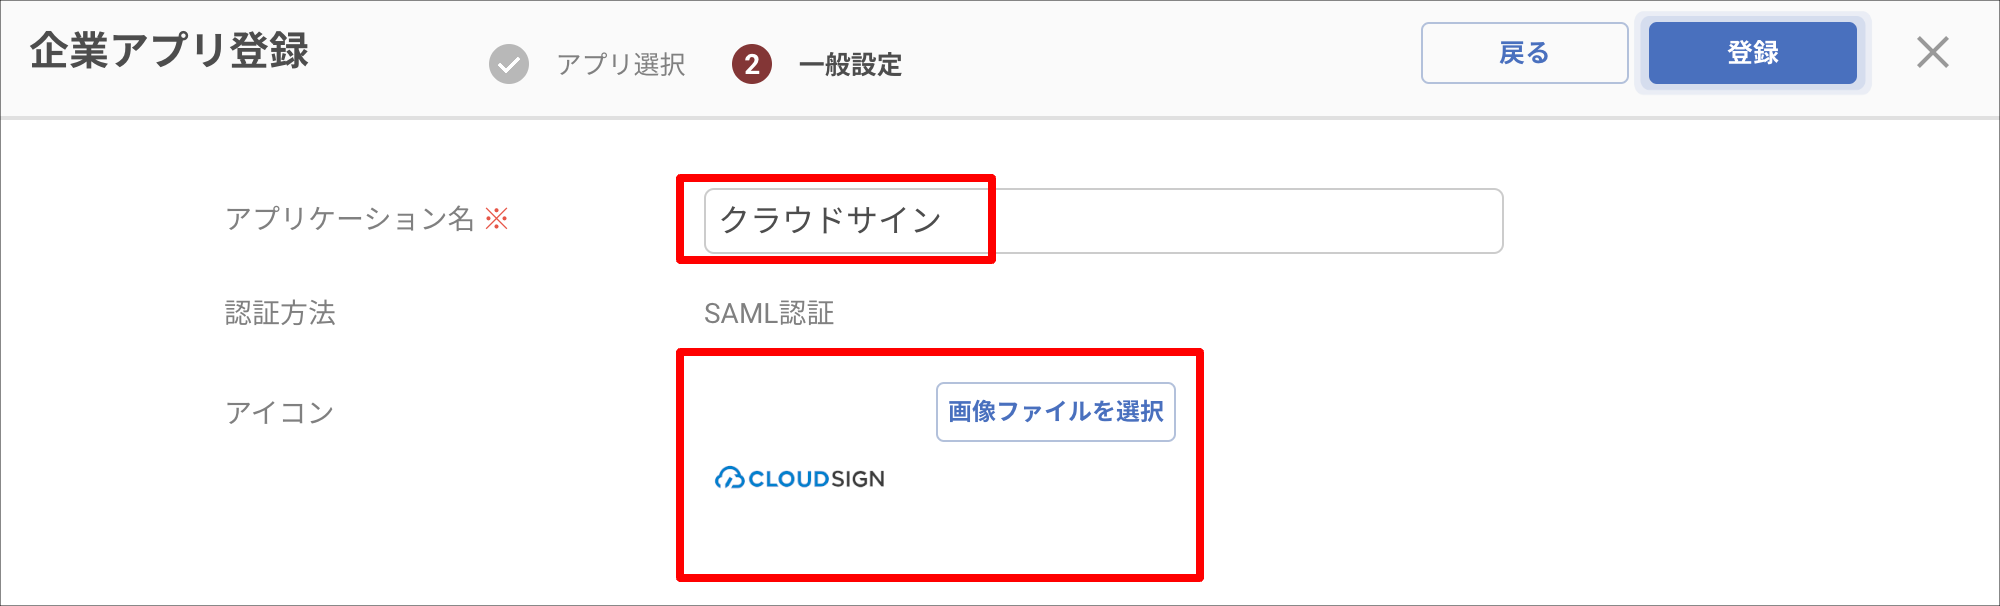The height and width of the screenshot is (606, 2000).
Task: Click the アプリケーション名 field label
Action: pyautogui.click(x=349, y=219)
